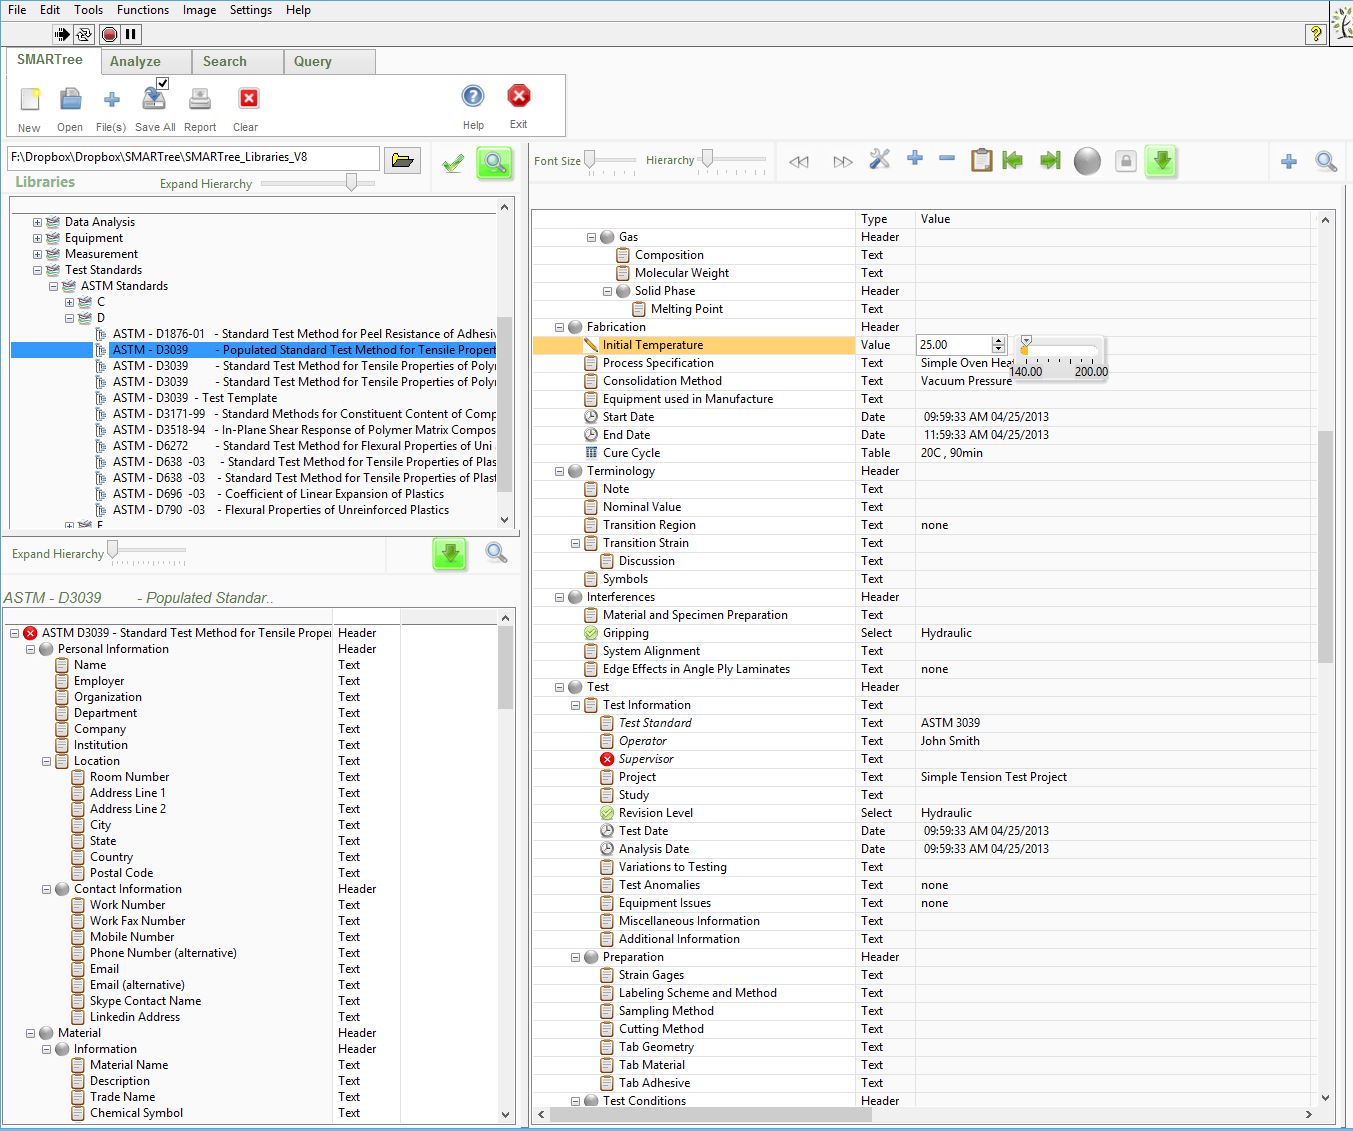Select ASTM D6272 Flexural Properties standard
Viewport: 1353px width, 1131px height.
pos(302,446)
